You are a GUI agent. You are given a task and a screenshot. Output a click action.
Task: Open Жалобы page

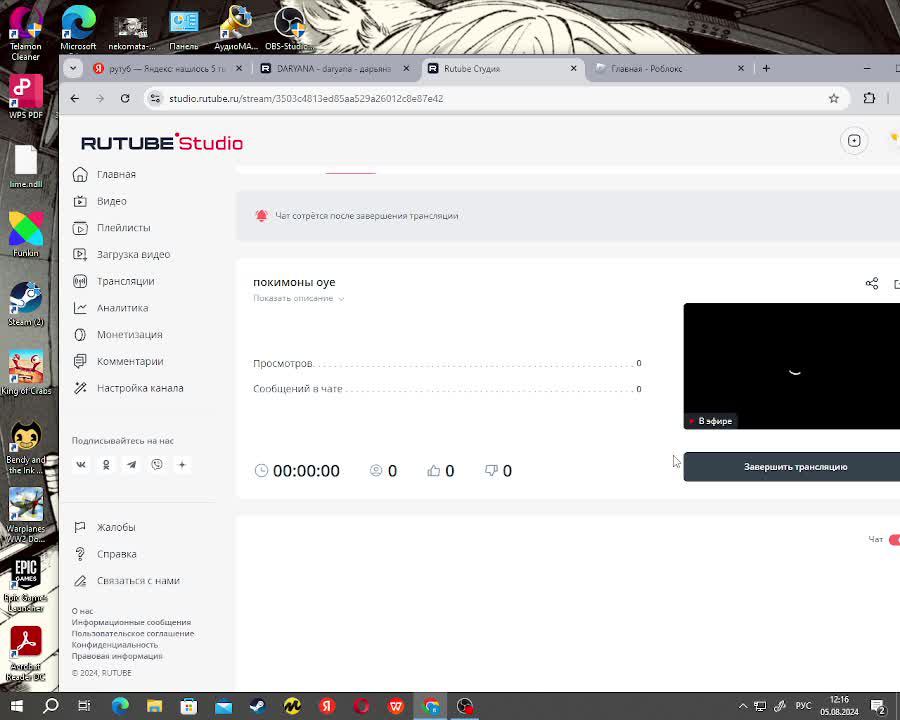tap(116, 527)
